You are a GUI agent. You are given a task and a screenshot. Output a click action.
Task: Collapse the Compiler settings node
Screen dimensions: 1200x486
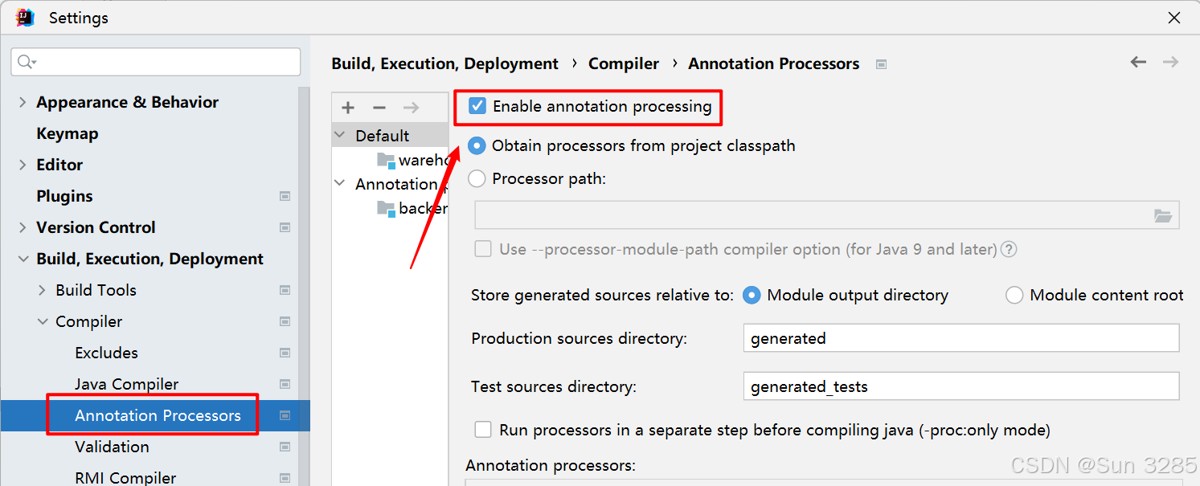click(42, 322)
